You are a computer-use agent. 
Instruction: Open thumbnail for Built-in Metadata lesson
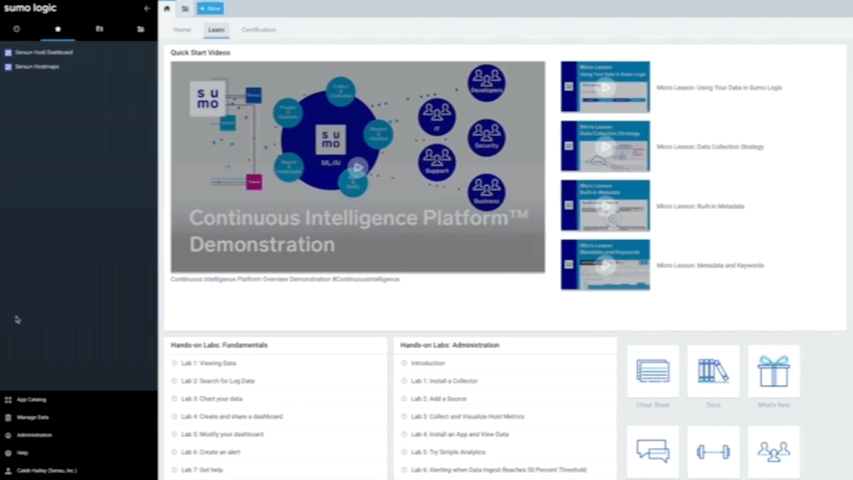pos(605,205)
